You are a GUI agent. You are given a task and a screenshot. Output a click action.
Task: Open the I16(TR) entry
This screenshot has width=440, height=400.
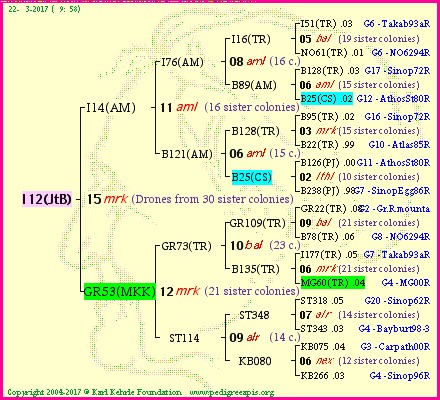(251, 39)
